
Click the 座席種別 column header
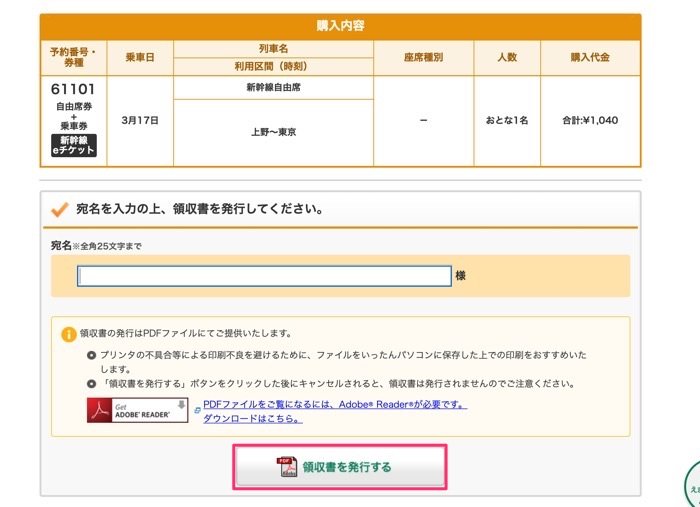(x=424, y=58)
